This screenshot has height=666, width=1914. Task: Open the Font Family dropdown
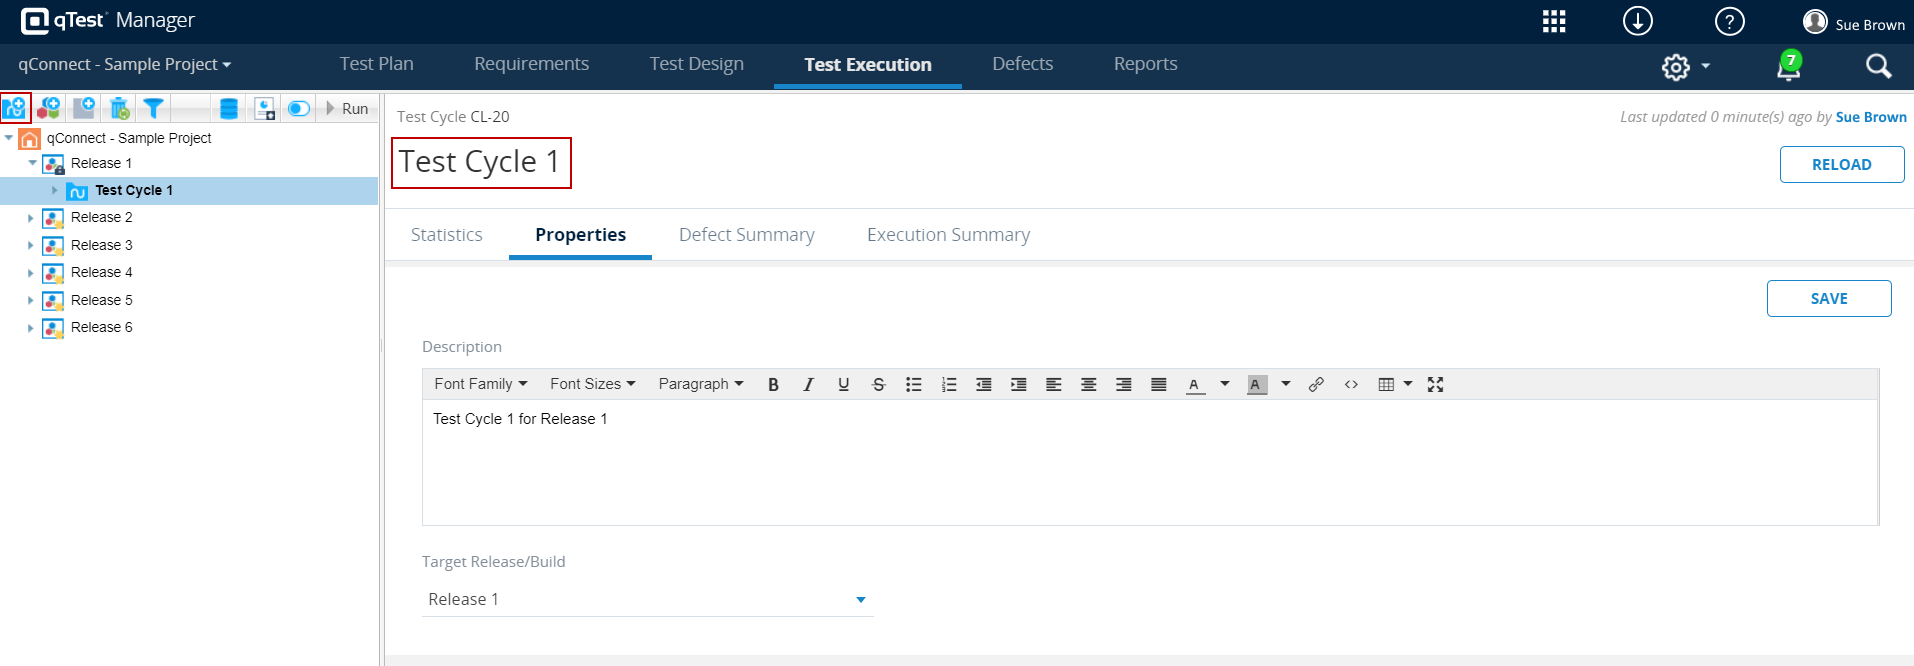pos(480,384)
